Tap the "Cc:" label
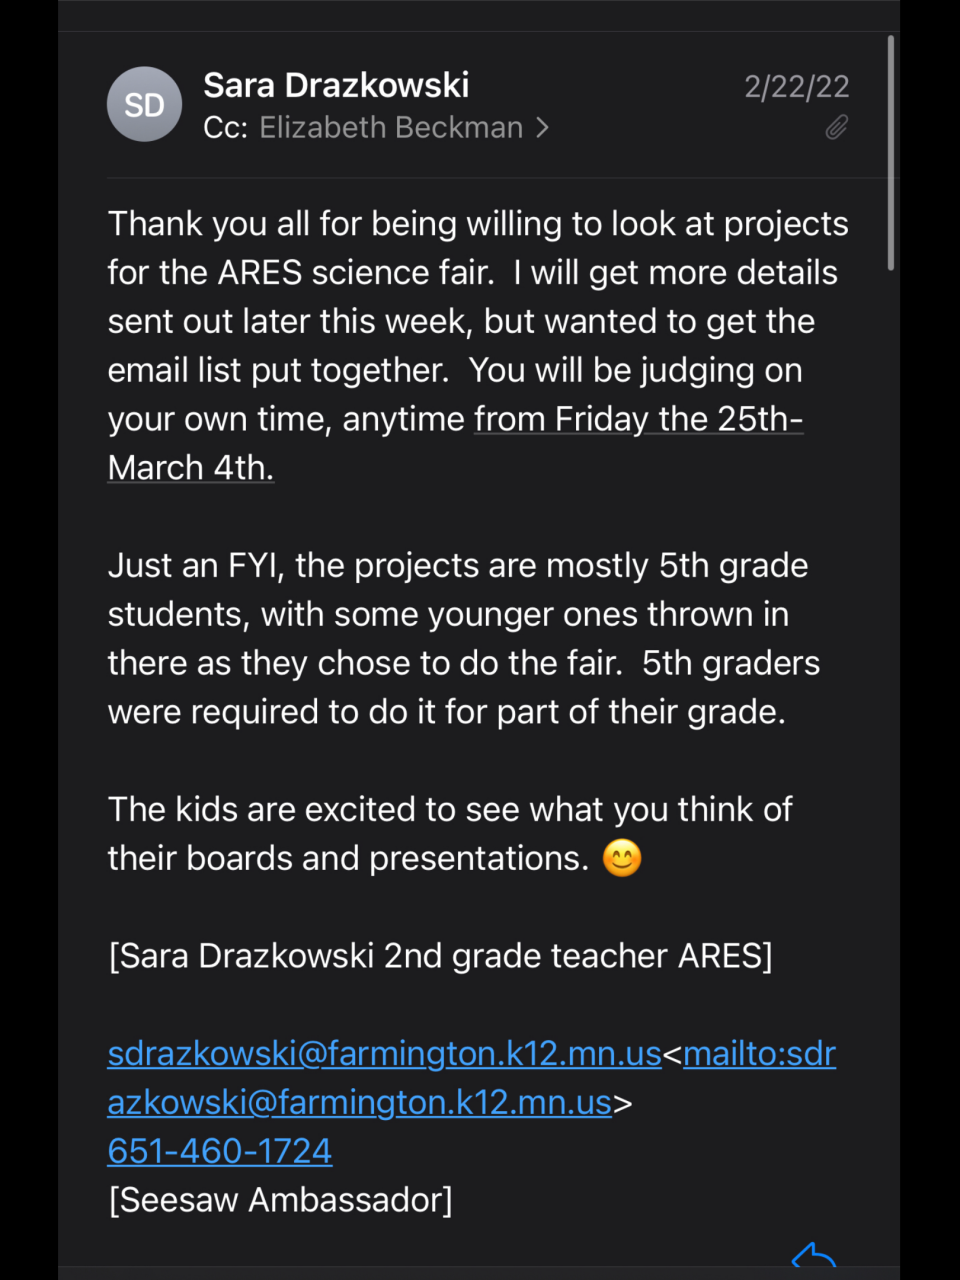Image resolution: width=960 pixels, height=1280 pixels. (x=225, y=128)
